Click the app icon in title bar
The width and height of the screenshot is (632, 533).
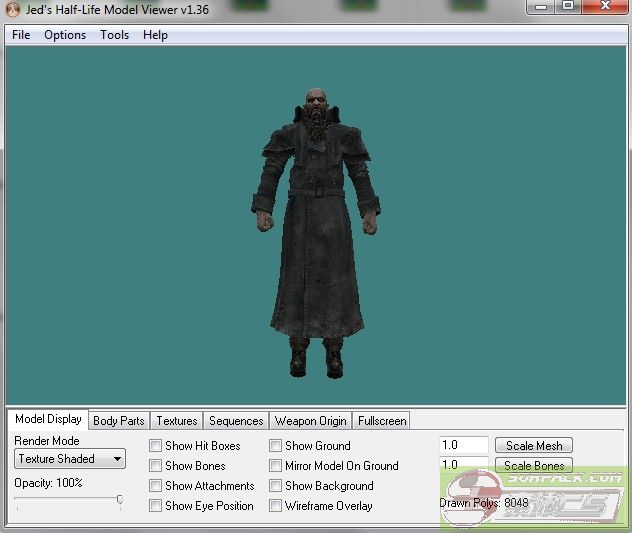click(x=13, y=10)
